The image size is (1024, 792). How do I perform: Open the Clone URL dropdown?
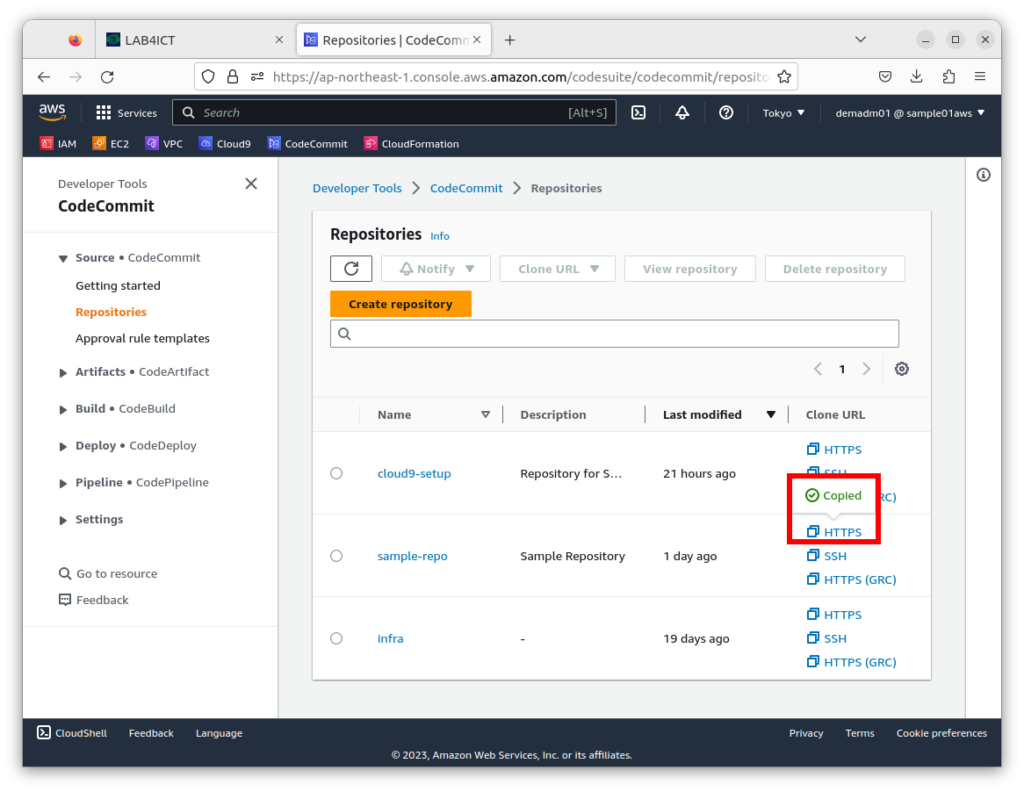(x=557, y=268)
